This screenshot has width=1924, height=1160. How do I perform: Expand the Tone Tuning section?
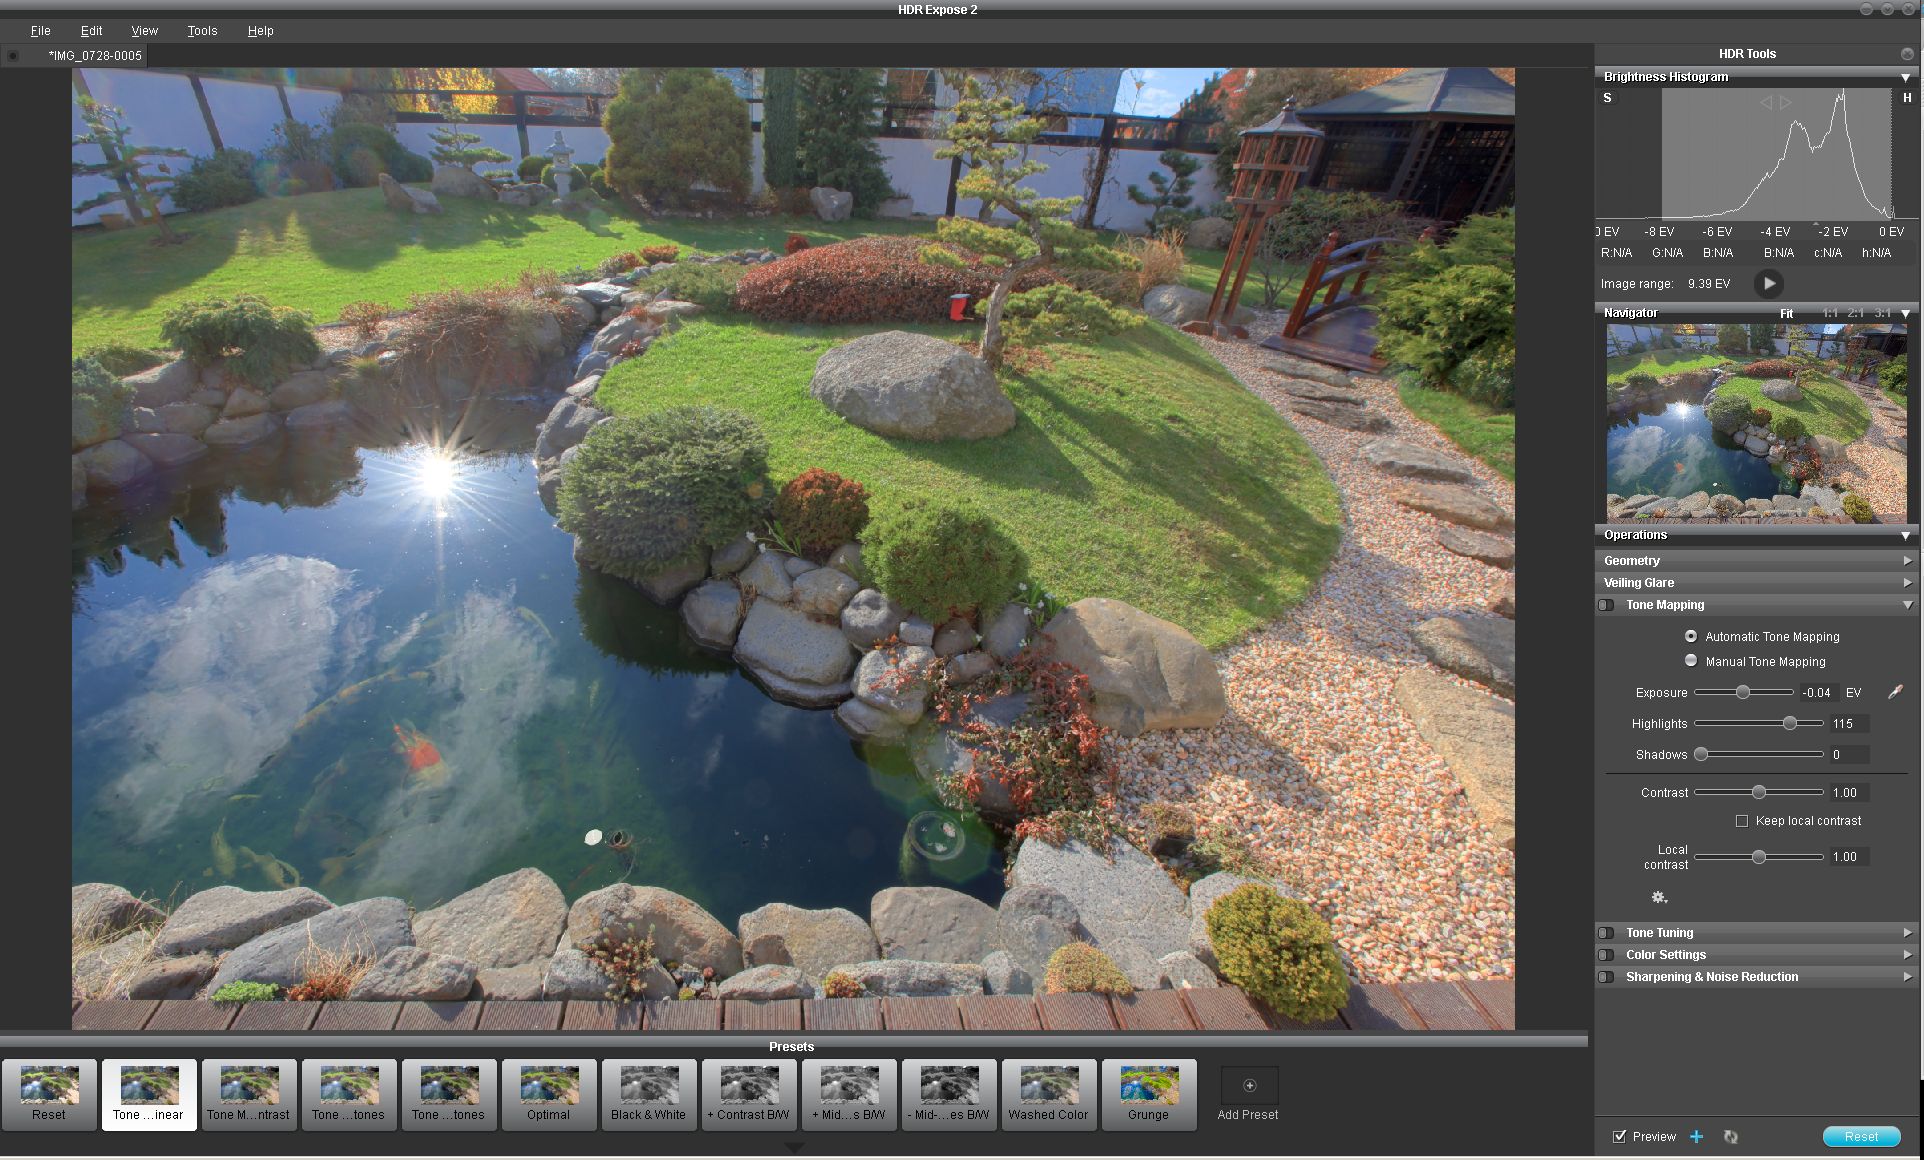click(x=1907, y=933)
